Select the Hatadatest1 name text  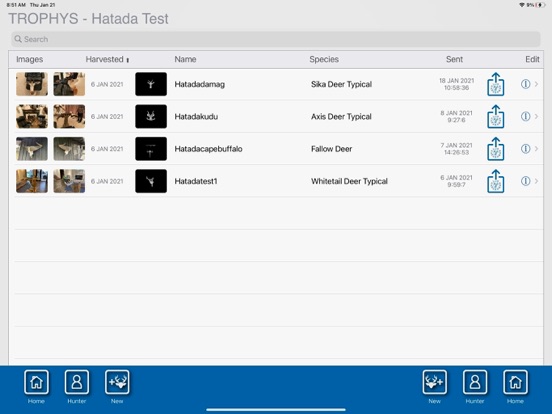pyautogui.click(x=196, y=181)
